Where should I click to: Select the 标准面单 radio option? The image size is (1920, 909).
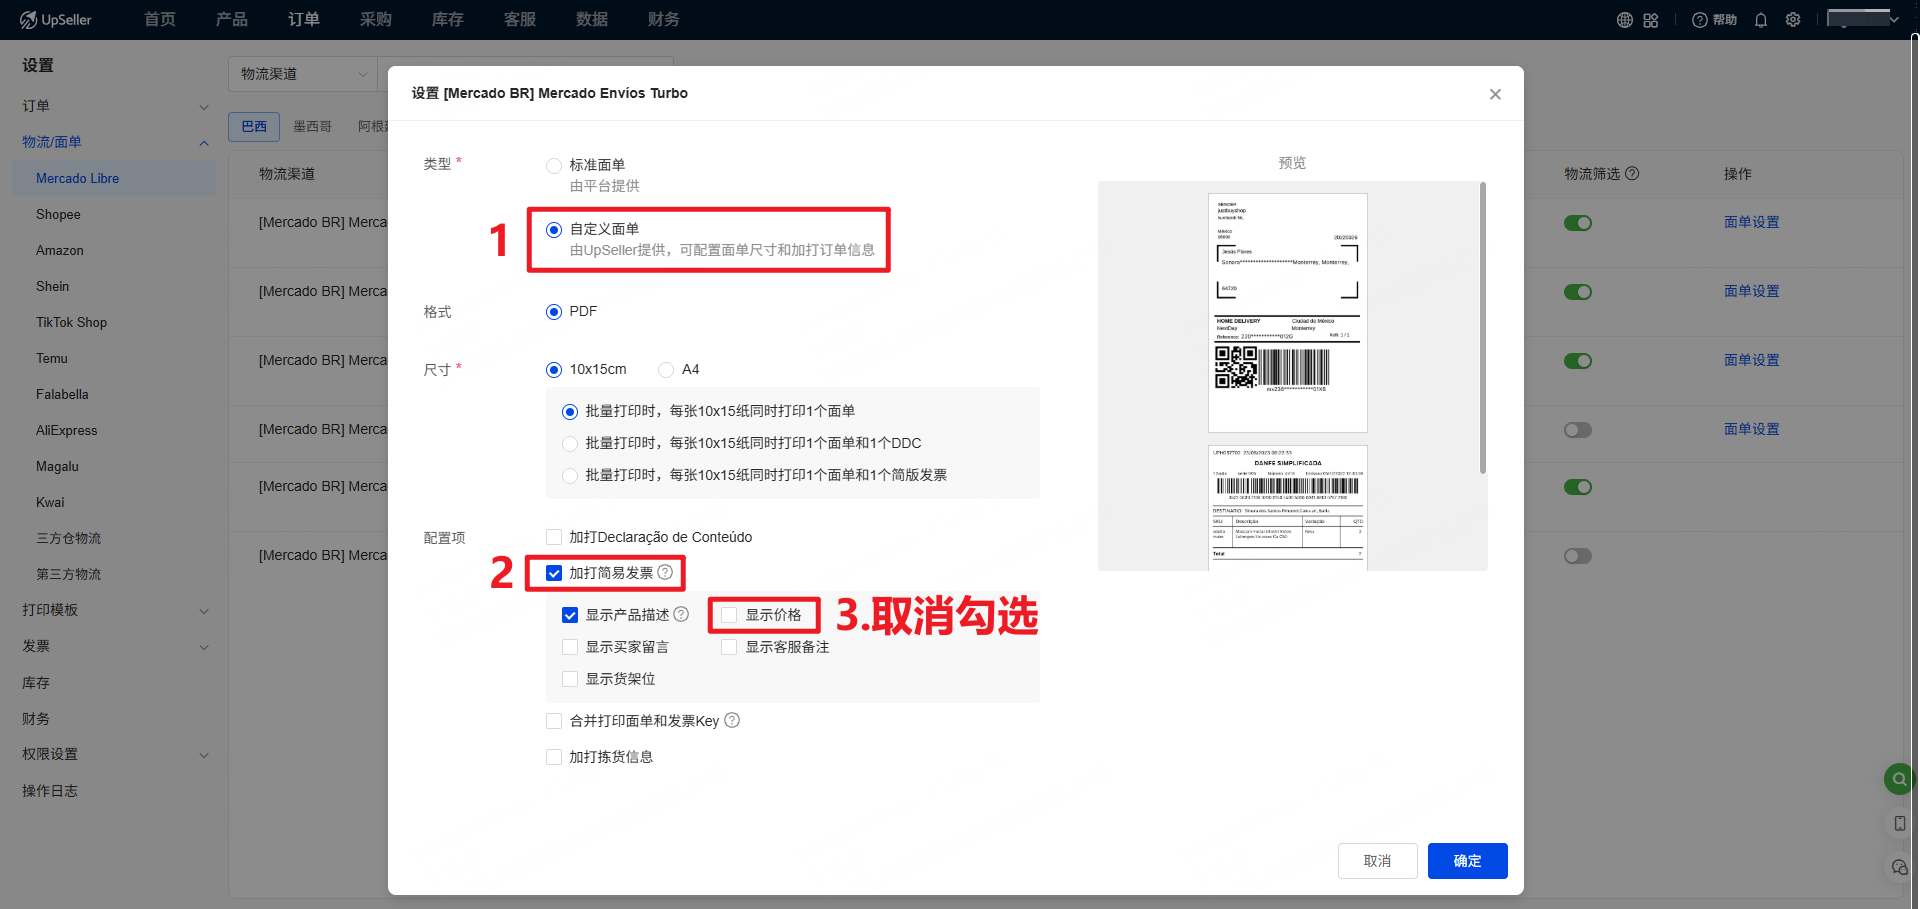(554, 166)
